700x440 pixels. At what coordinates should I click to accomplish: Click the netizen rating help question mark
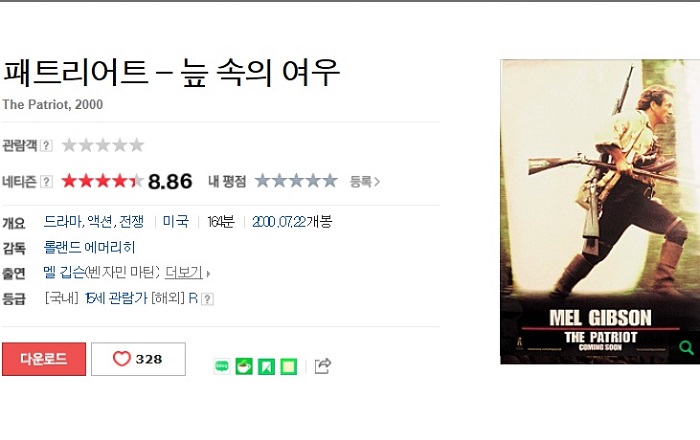click(x=46, y=182)
